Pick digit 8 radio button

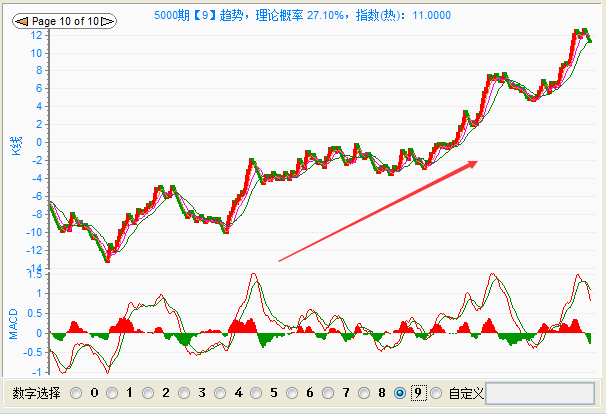tap(364, 393)
